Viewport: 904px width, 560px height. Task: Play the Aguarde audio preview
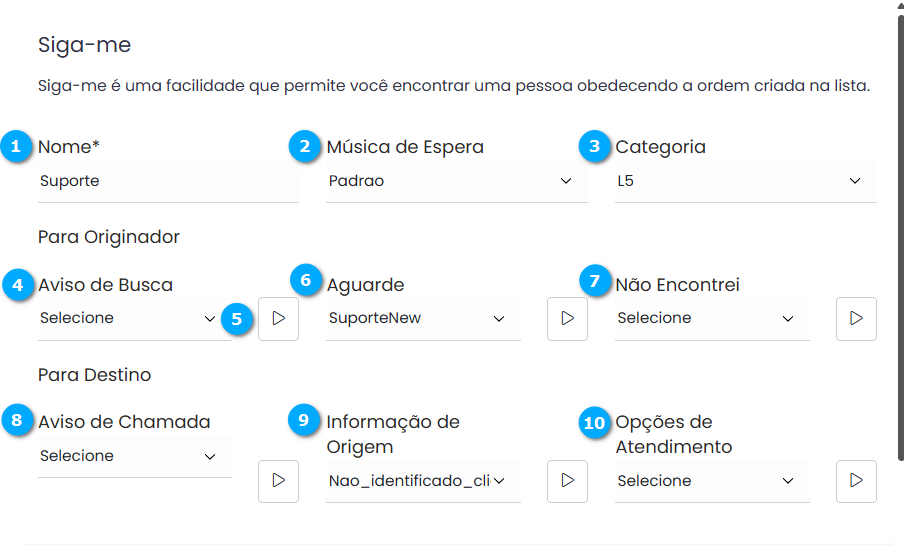(x=567, y=319)
